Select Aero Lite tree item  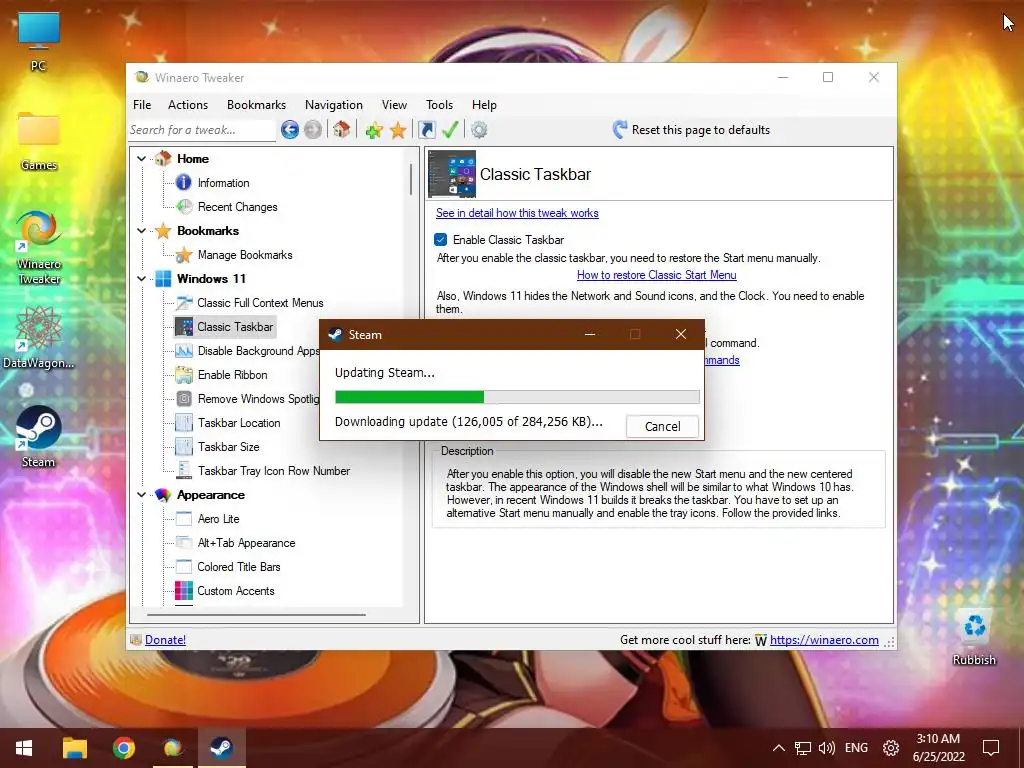point(218,519)
